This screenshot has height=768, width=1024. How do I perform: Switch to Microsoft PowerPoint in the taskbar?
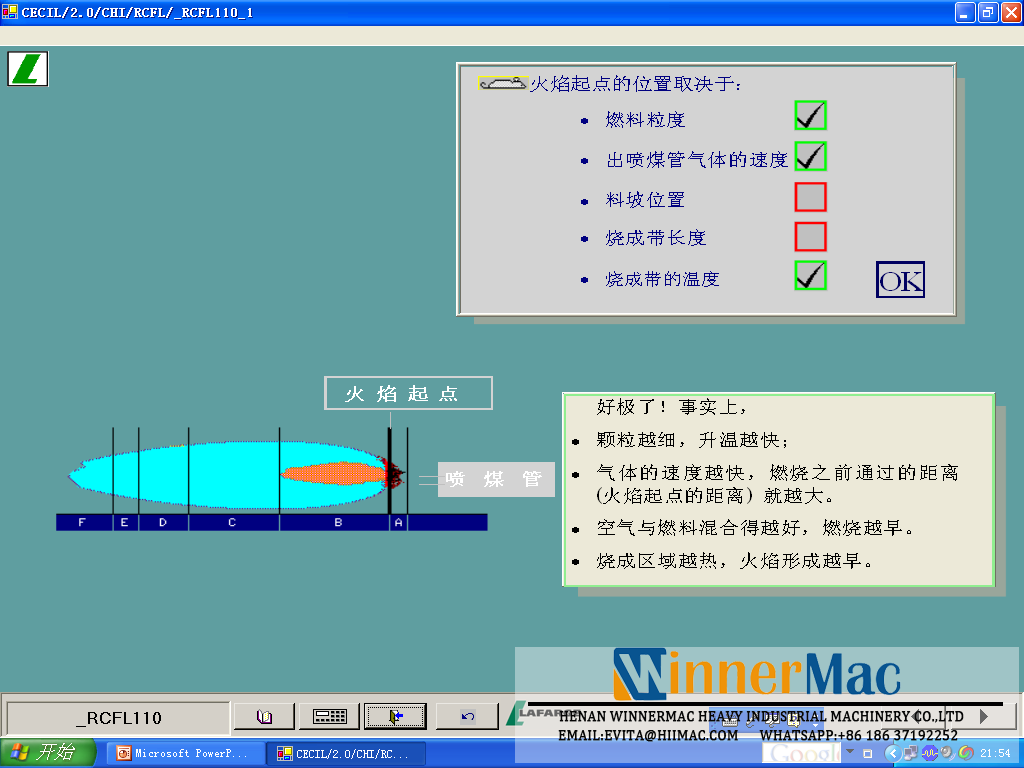tap(184, 754)
